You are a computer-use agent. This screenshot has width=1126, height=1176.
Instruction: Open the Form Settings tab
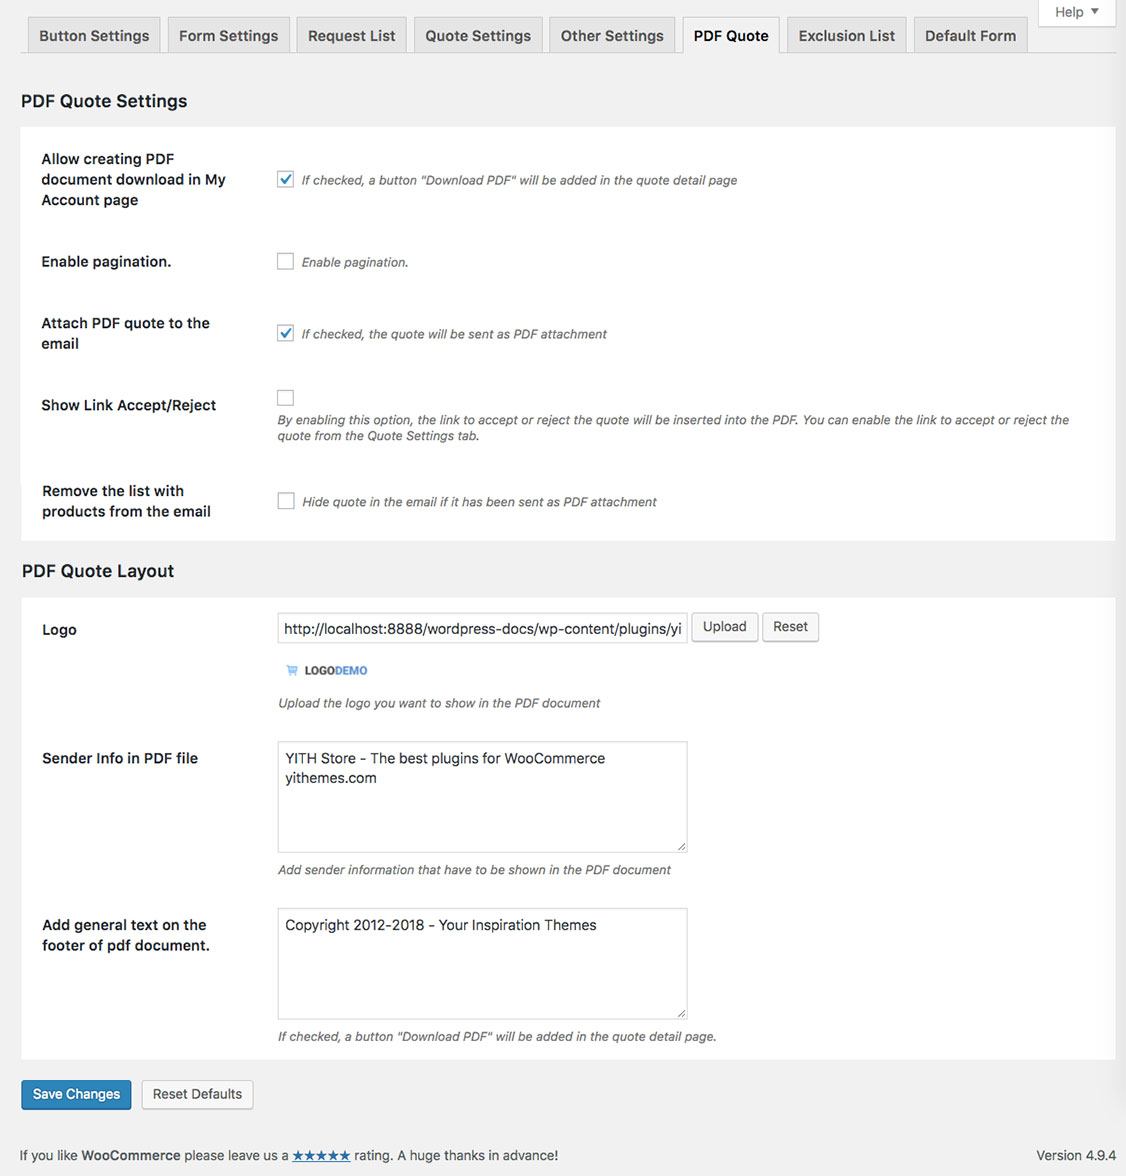(x=228, y=36)
